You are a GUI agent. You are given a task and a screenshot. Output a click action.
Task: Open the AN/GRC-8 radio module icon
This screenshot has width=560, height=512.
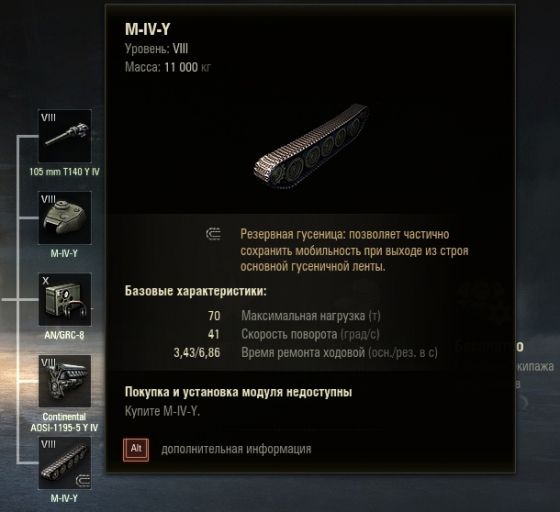pos(65,299)
